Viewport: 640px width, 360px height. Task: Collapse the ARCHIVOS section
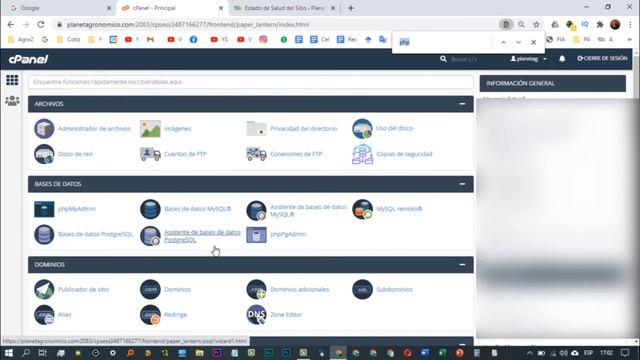462,104
